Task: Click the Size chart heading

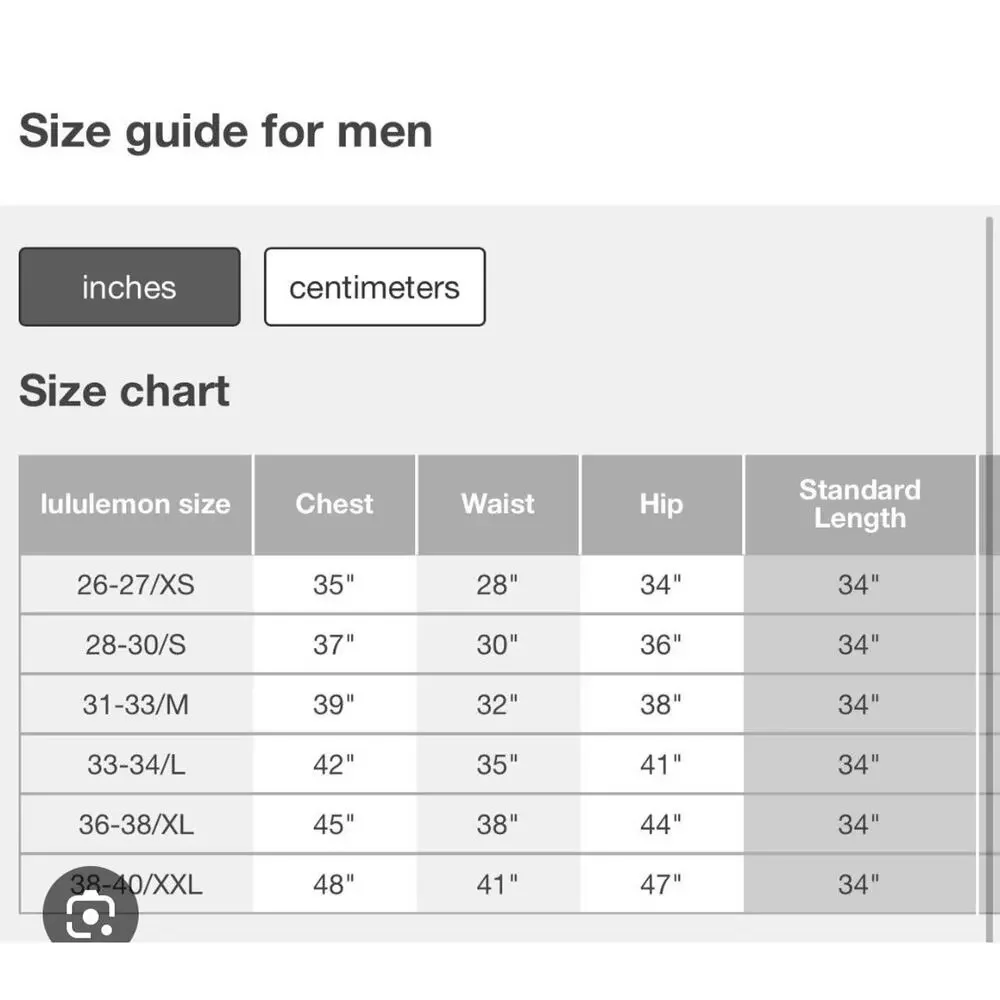Action: (x=125, y=391)
